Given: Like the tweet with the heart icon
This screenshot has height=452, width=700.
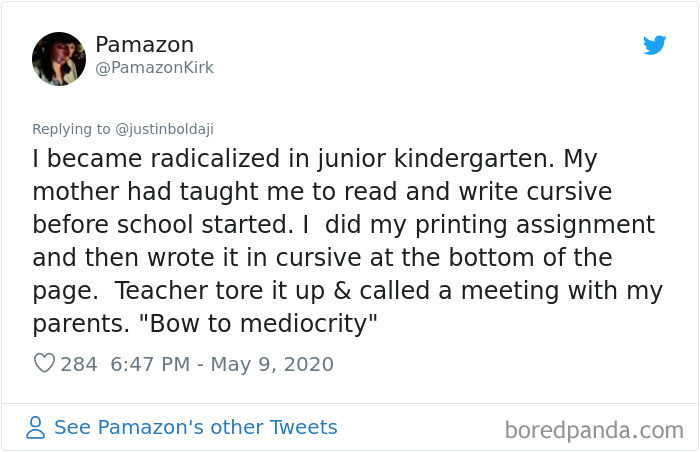Looking at the screenshot, I should tap(44, 364).
